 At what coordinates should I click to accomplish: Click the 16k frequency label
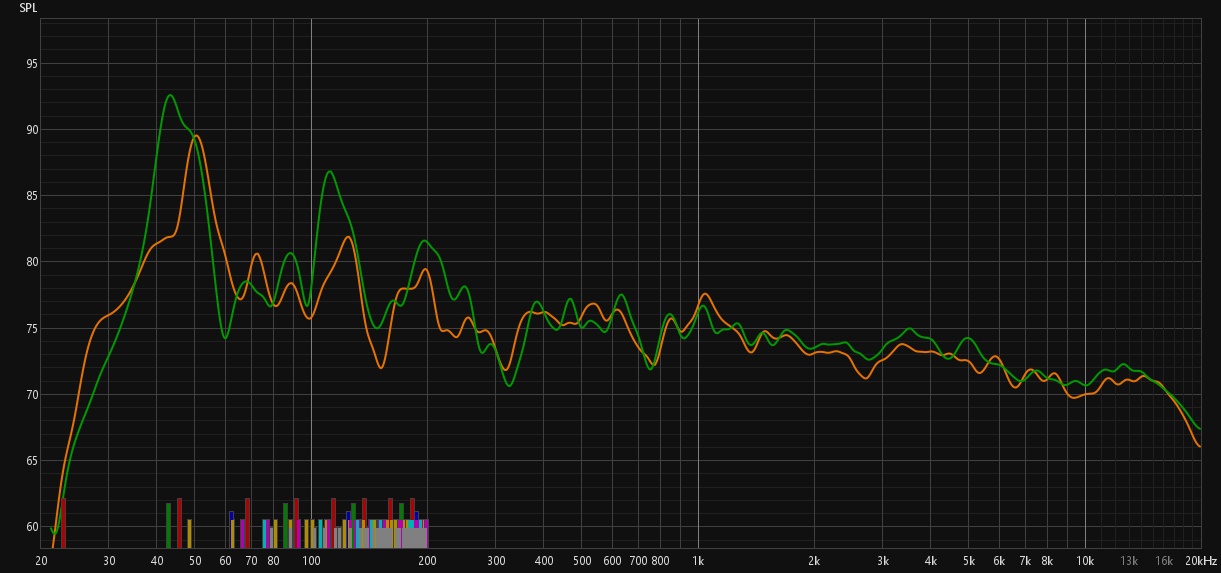tap(1164, 561)
